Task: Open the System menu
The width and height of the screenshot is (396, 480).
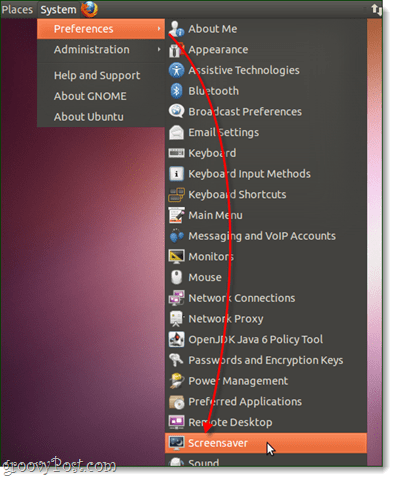Action: [x=58, y=10]
